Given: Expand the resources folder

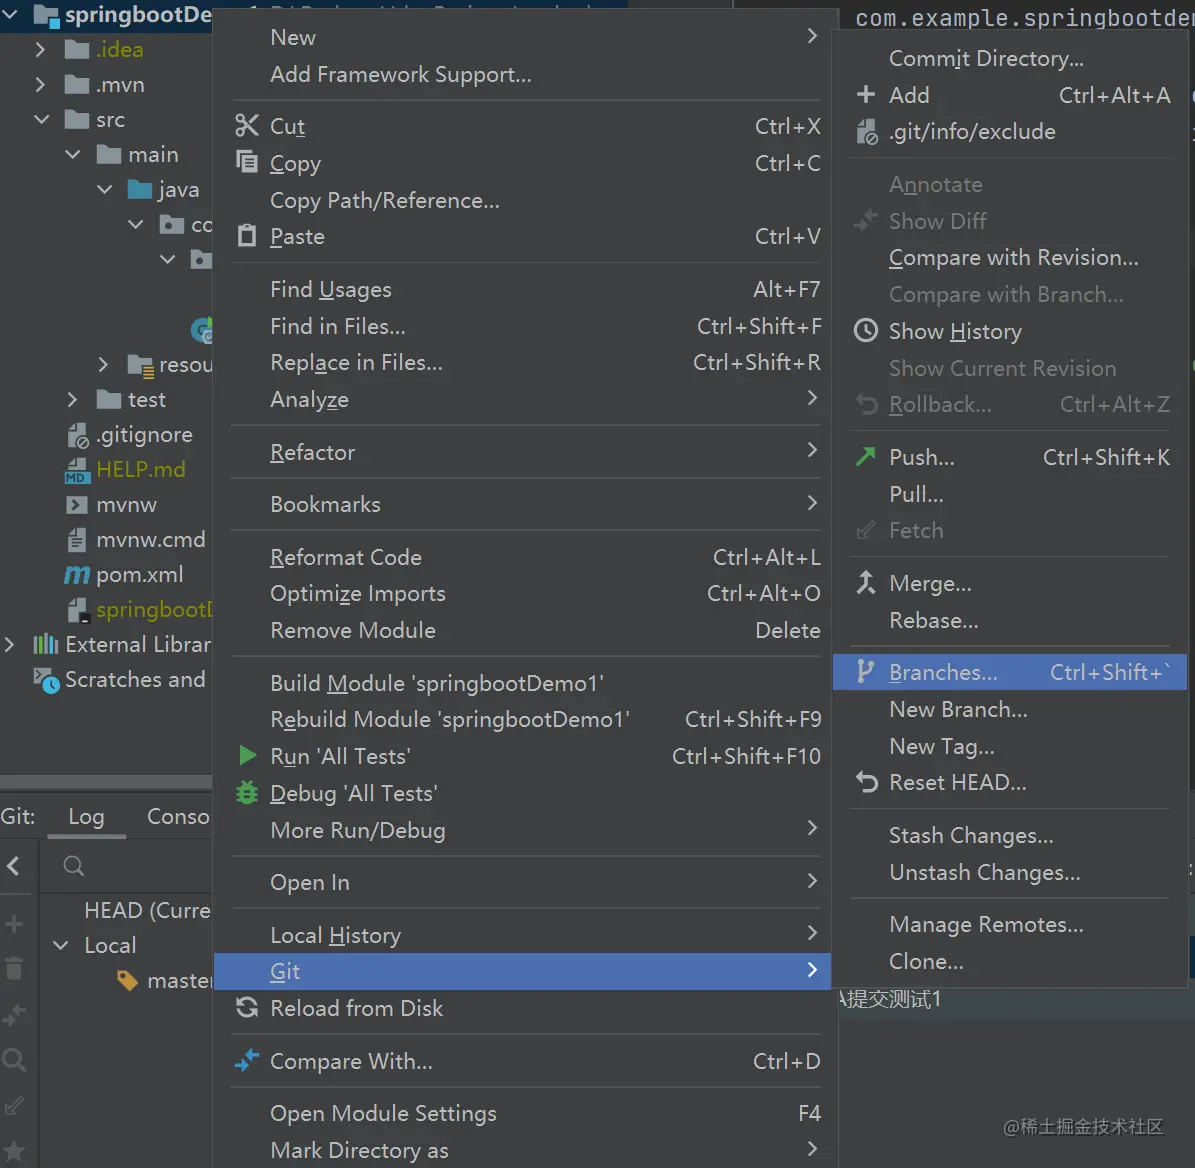Looking at the screenshot, I should 104,364.
